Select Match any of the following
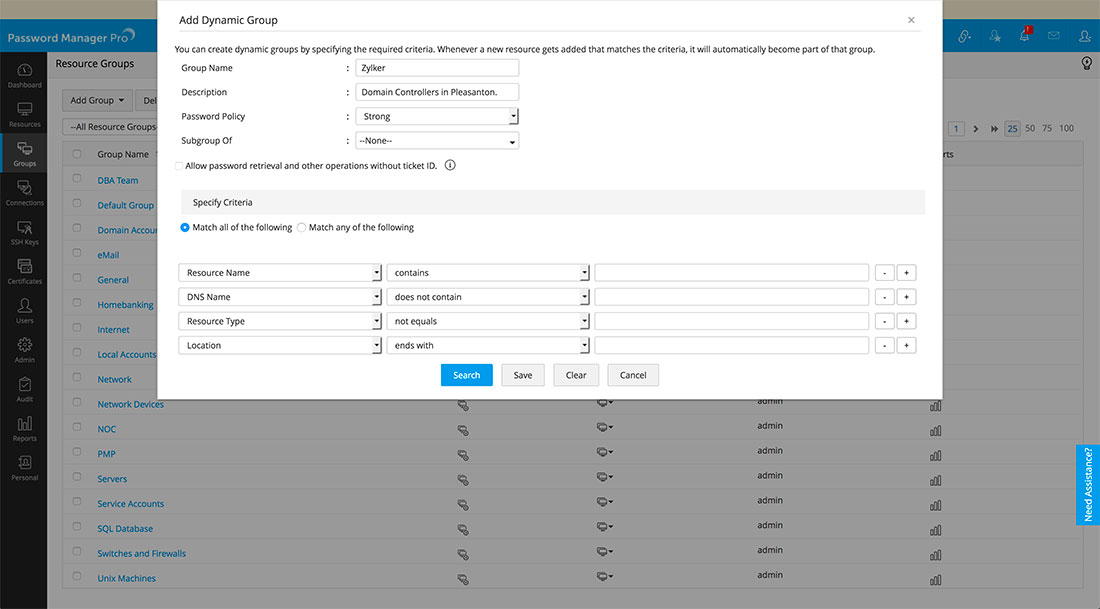Viewport: 1100px width, 609px height. point(302,228)
